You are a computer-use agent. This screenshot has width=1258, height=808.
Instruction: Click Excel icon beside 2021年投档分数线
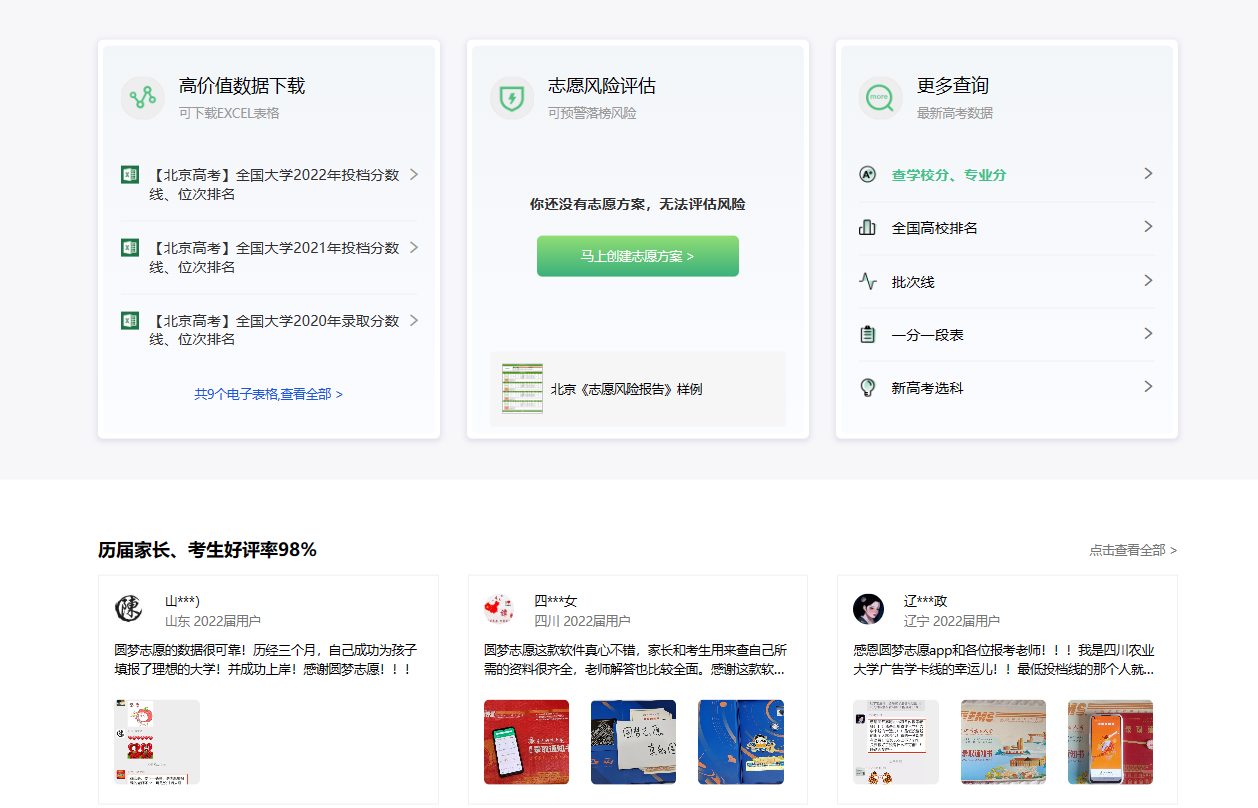point(129,247)
